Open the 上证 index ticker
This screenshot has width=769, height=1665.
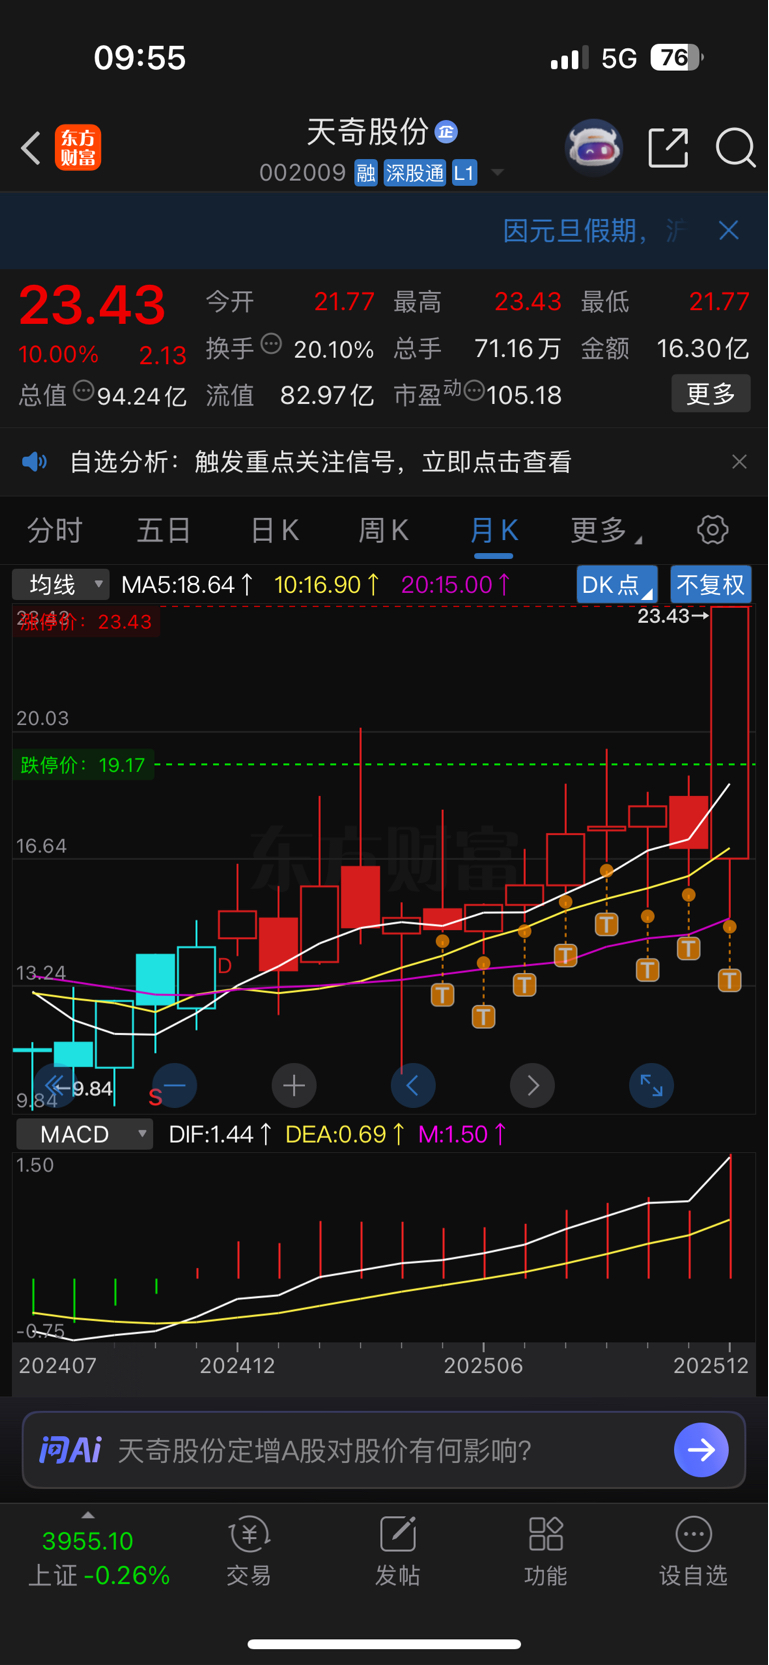click(x=98, y=1558)
